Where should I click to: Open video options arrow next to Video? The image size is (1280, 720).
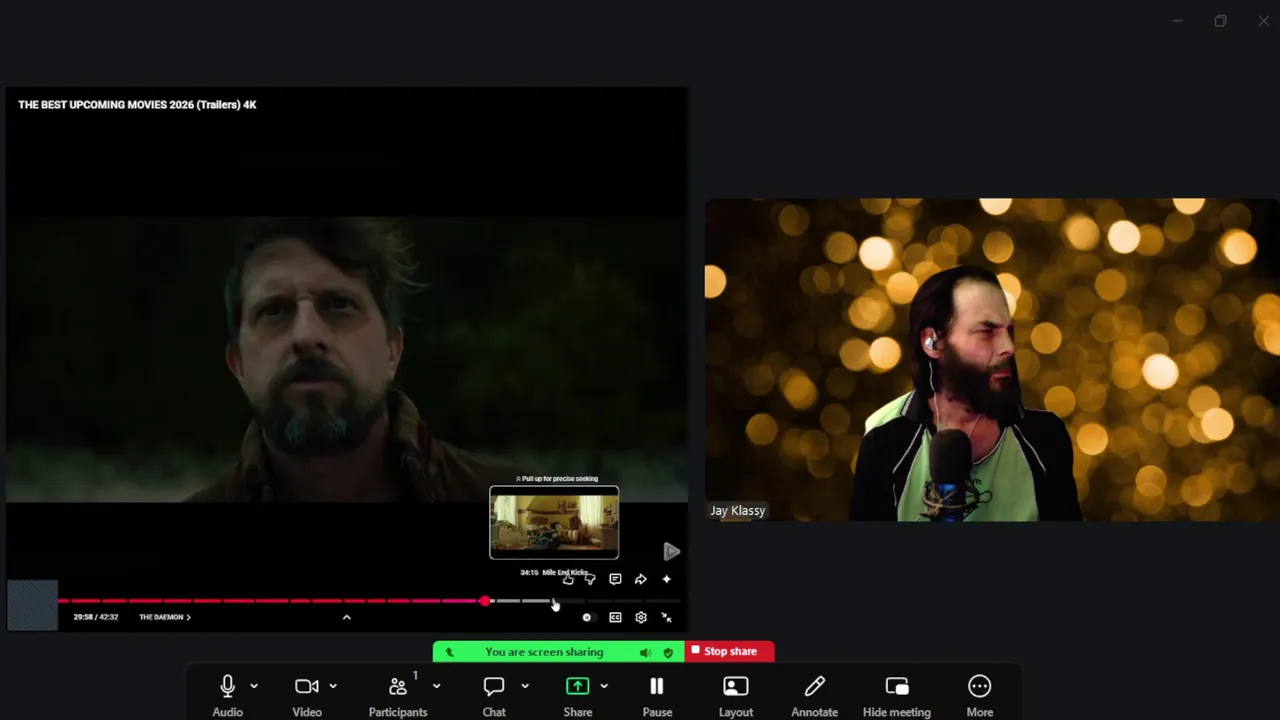point(333,686)
